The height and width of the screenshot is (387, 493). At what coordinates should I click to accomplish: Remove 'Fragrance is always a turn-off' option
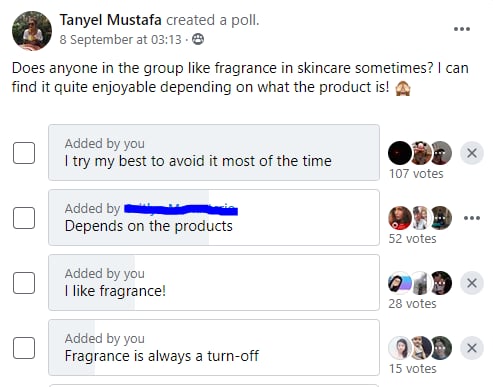tap(472, 348)
